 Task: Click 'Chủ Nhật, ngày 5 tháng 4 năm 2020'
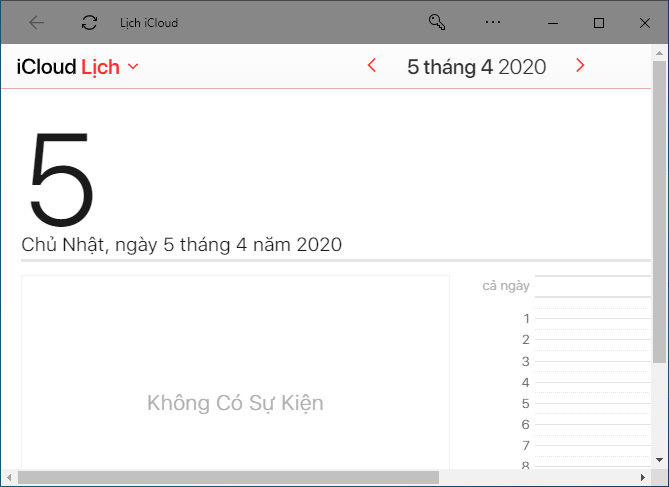(x=181, y=245)
